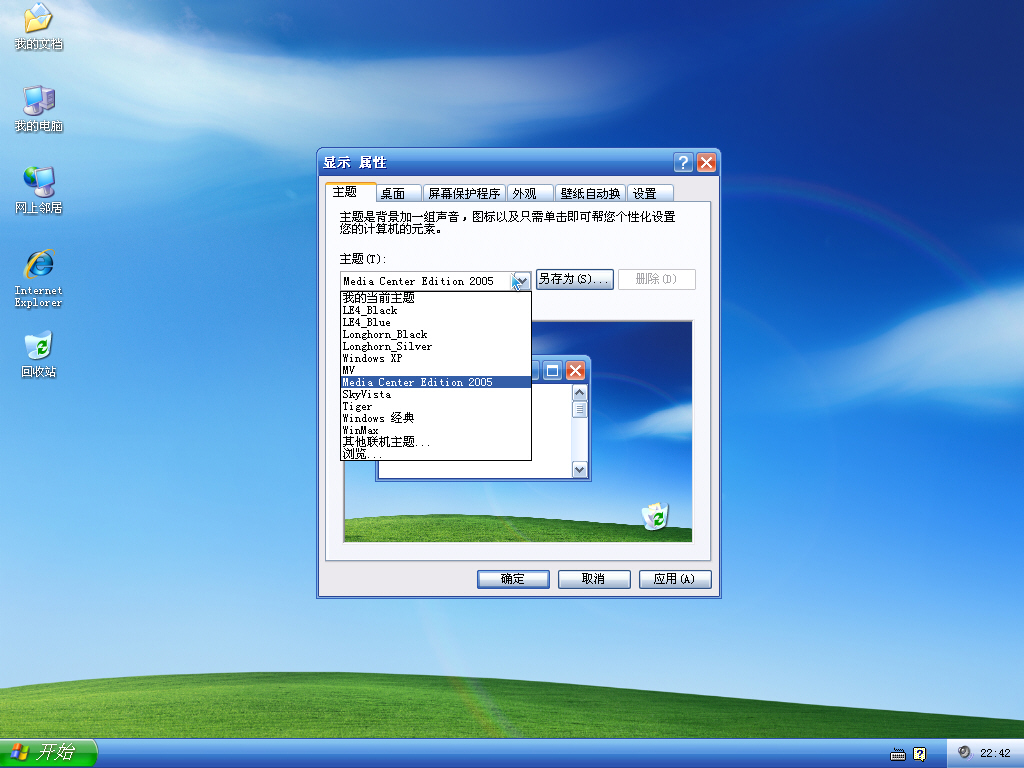Click the help icon in system tray

(x=920, y=754)
